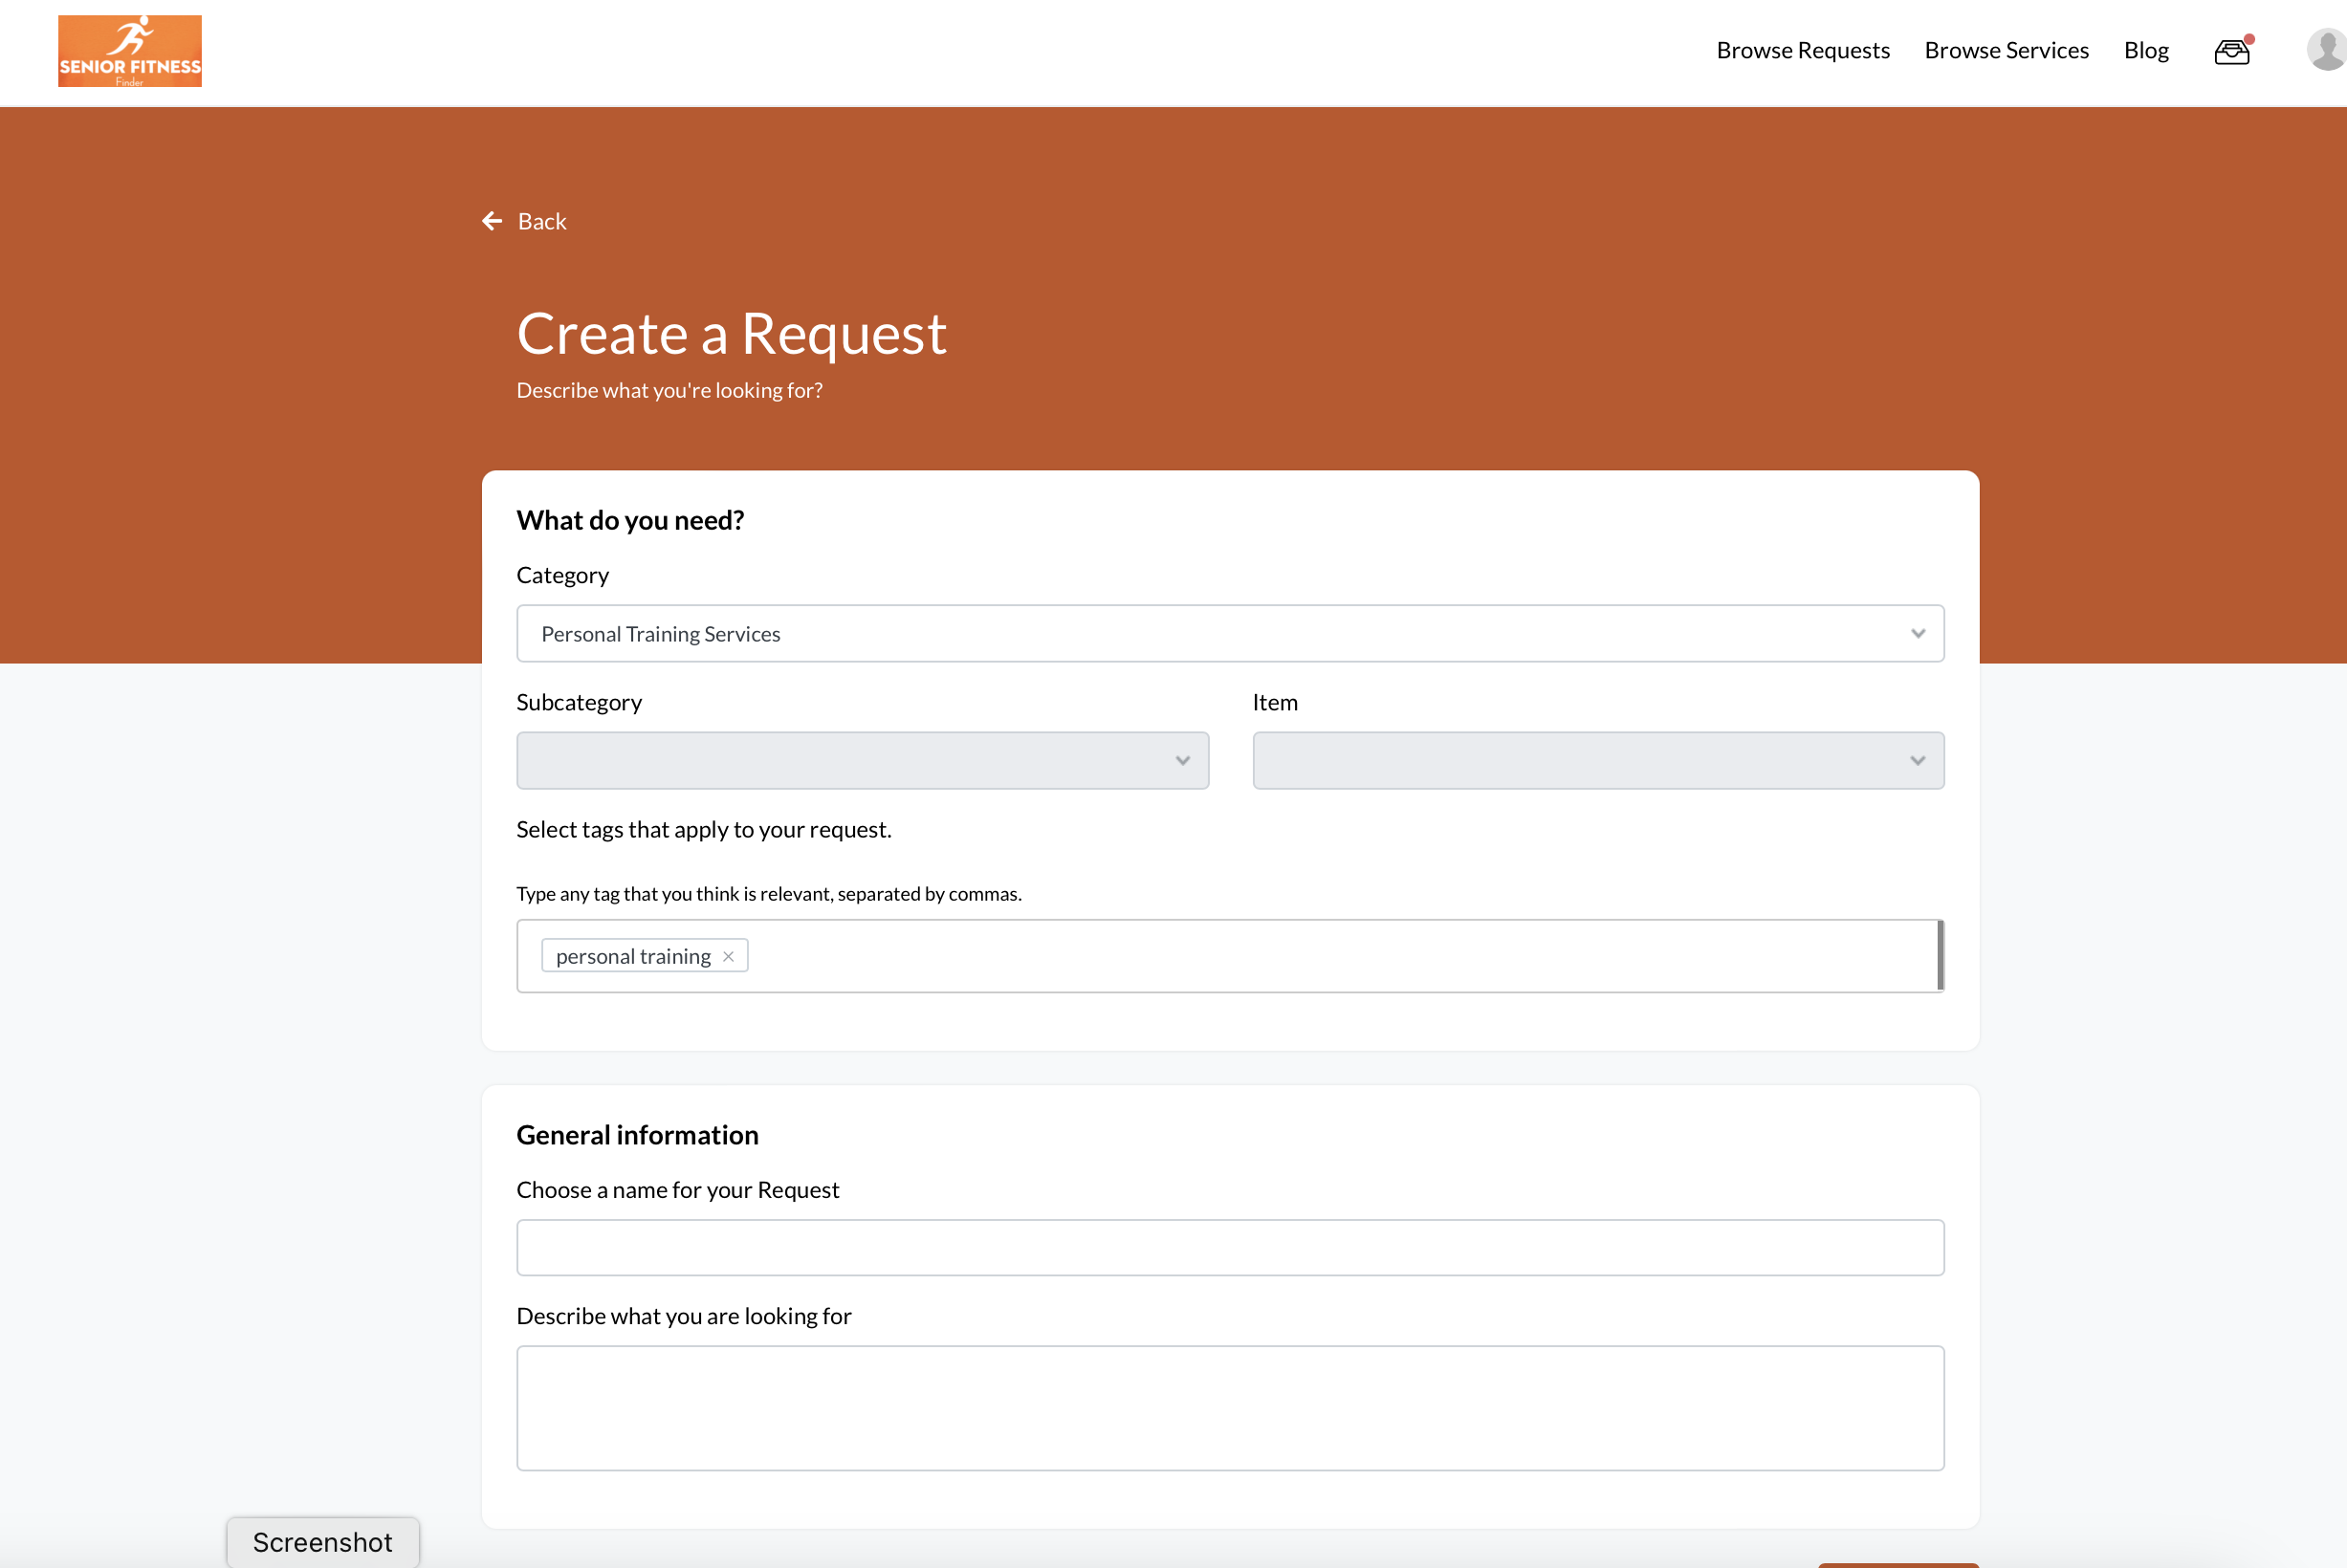The height and width of the screenshot is (1568, 2347).
Task: Click the Item field chevron arrow
Action: [1917, 761]
